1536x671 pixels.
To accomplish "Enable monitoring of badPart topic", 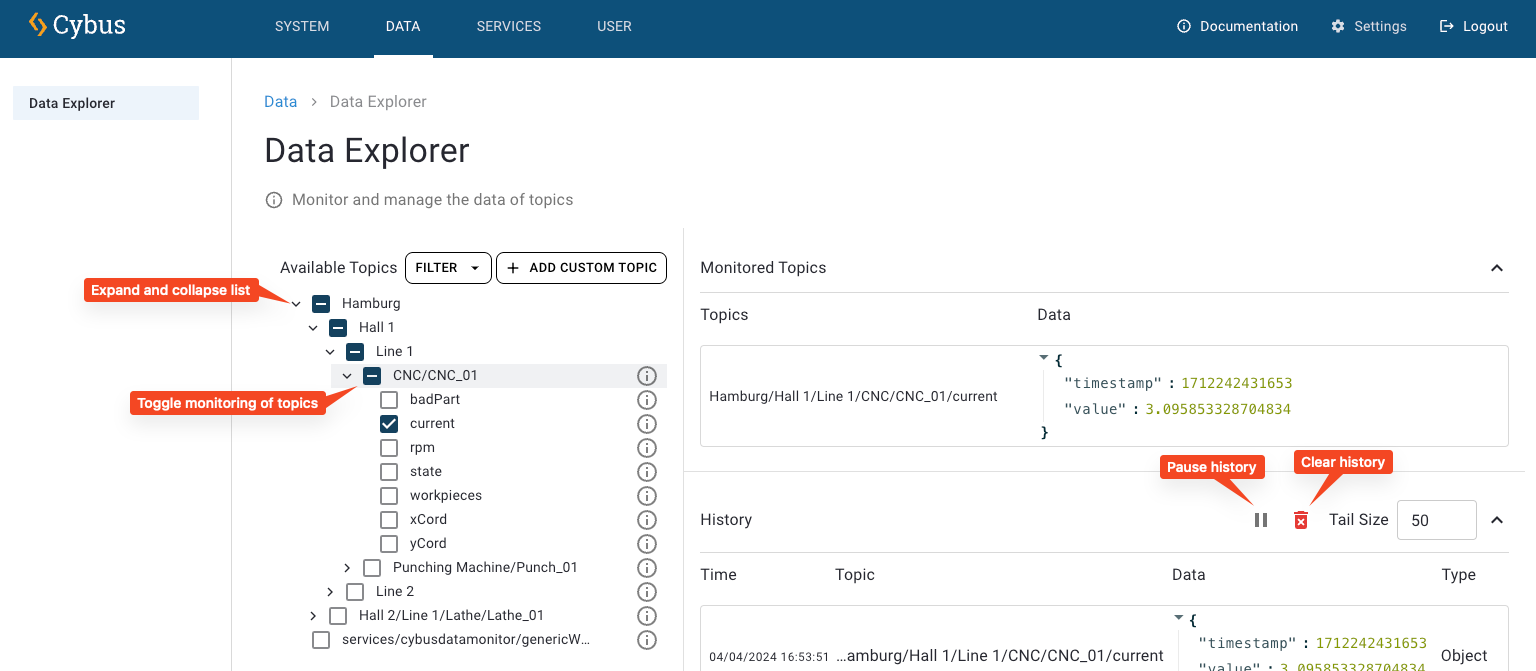I will (x=389, y=400).
